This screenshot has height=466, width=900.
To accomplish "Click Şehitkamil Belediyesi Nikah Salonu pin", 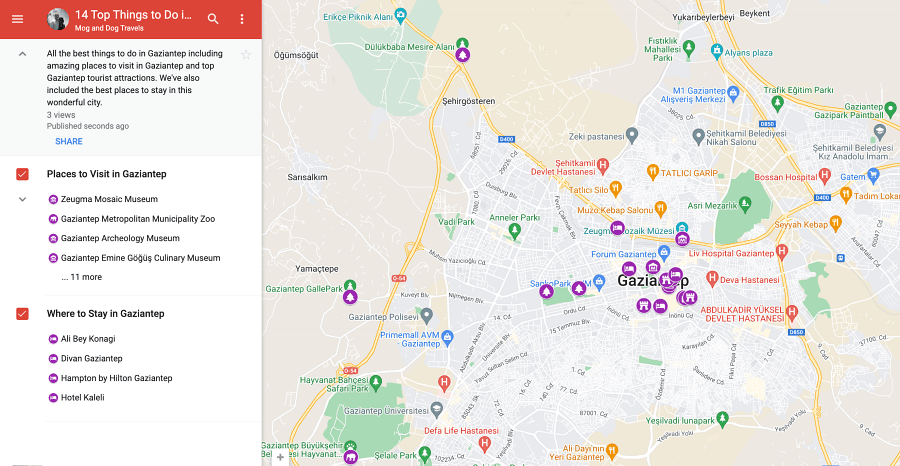I will [x=698, y=136].
